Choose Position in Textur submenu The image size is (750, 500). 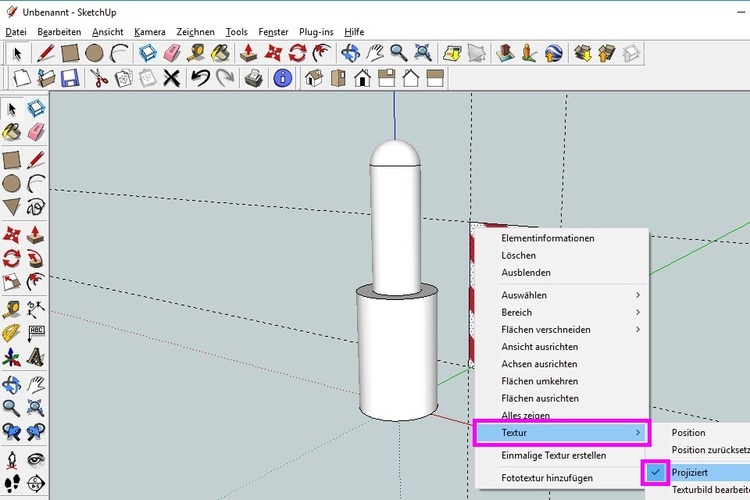[688, 433]
